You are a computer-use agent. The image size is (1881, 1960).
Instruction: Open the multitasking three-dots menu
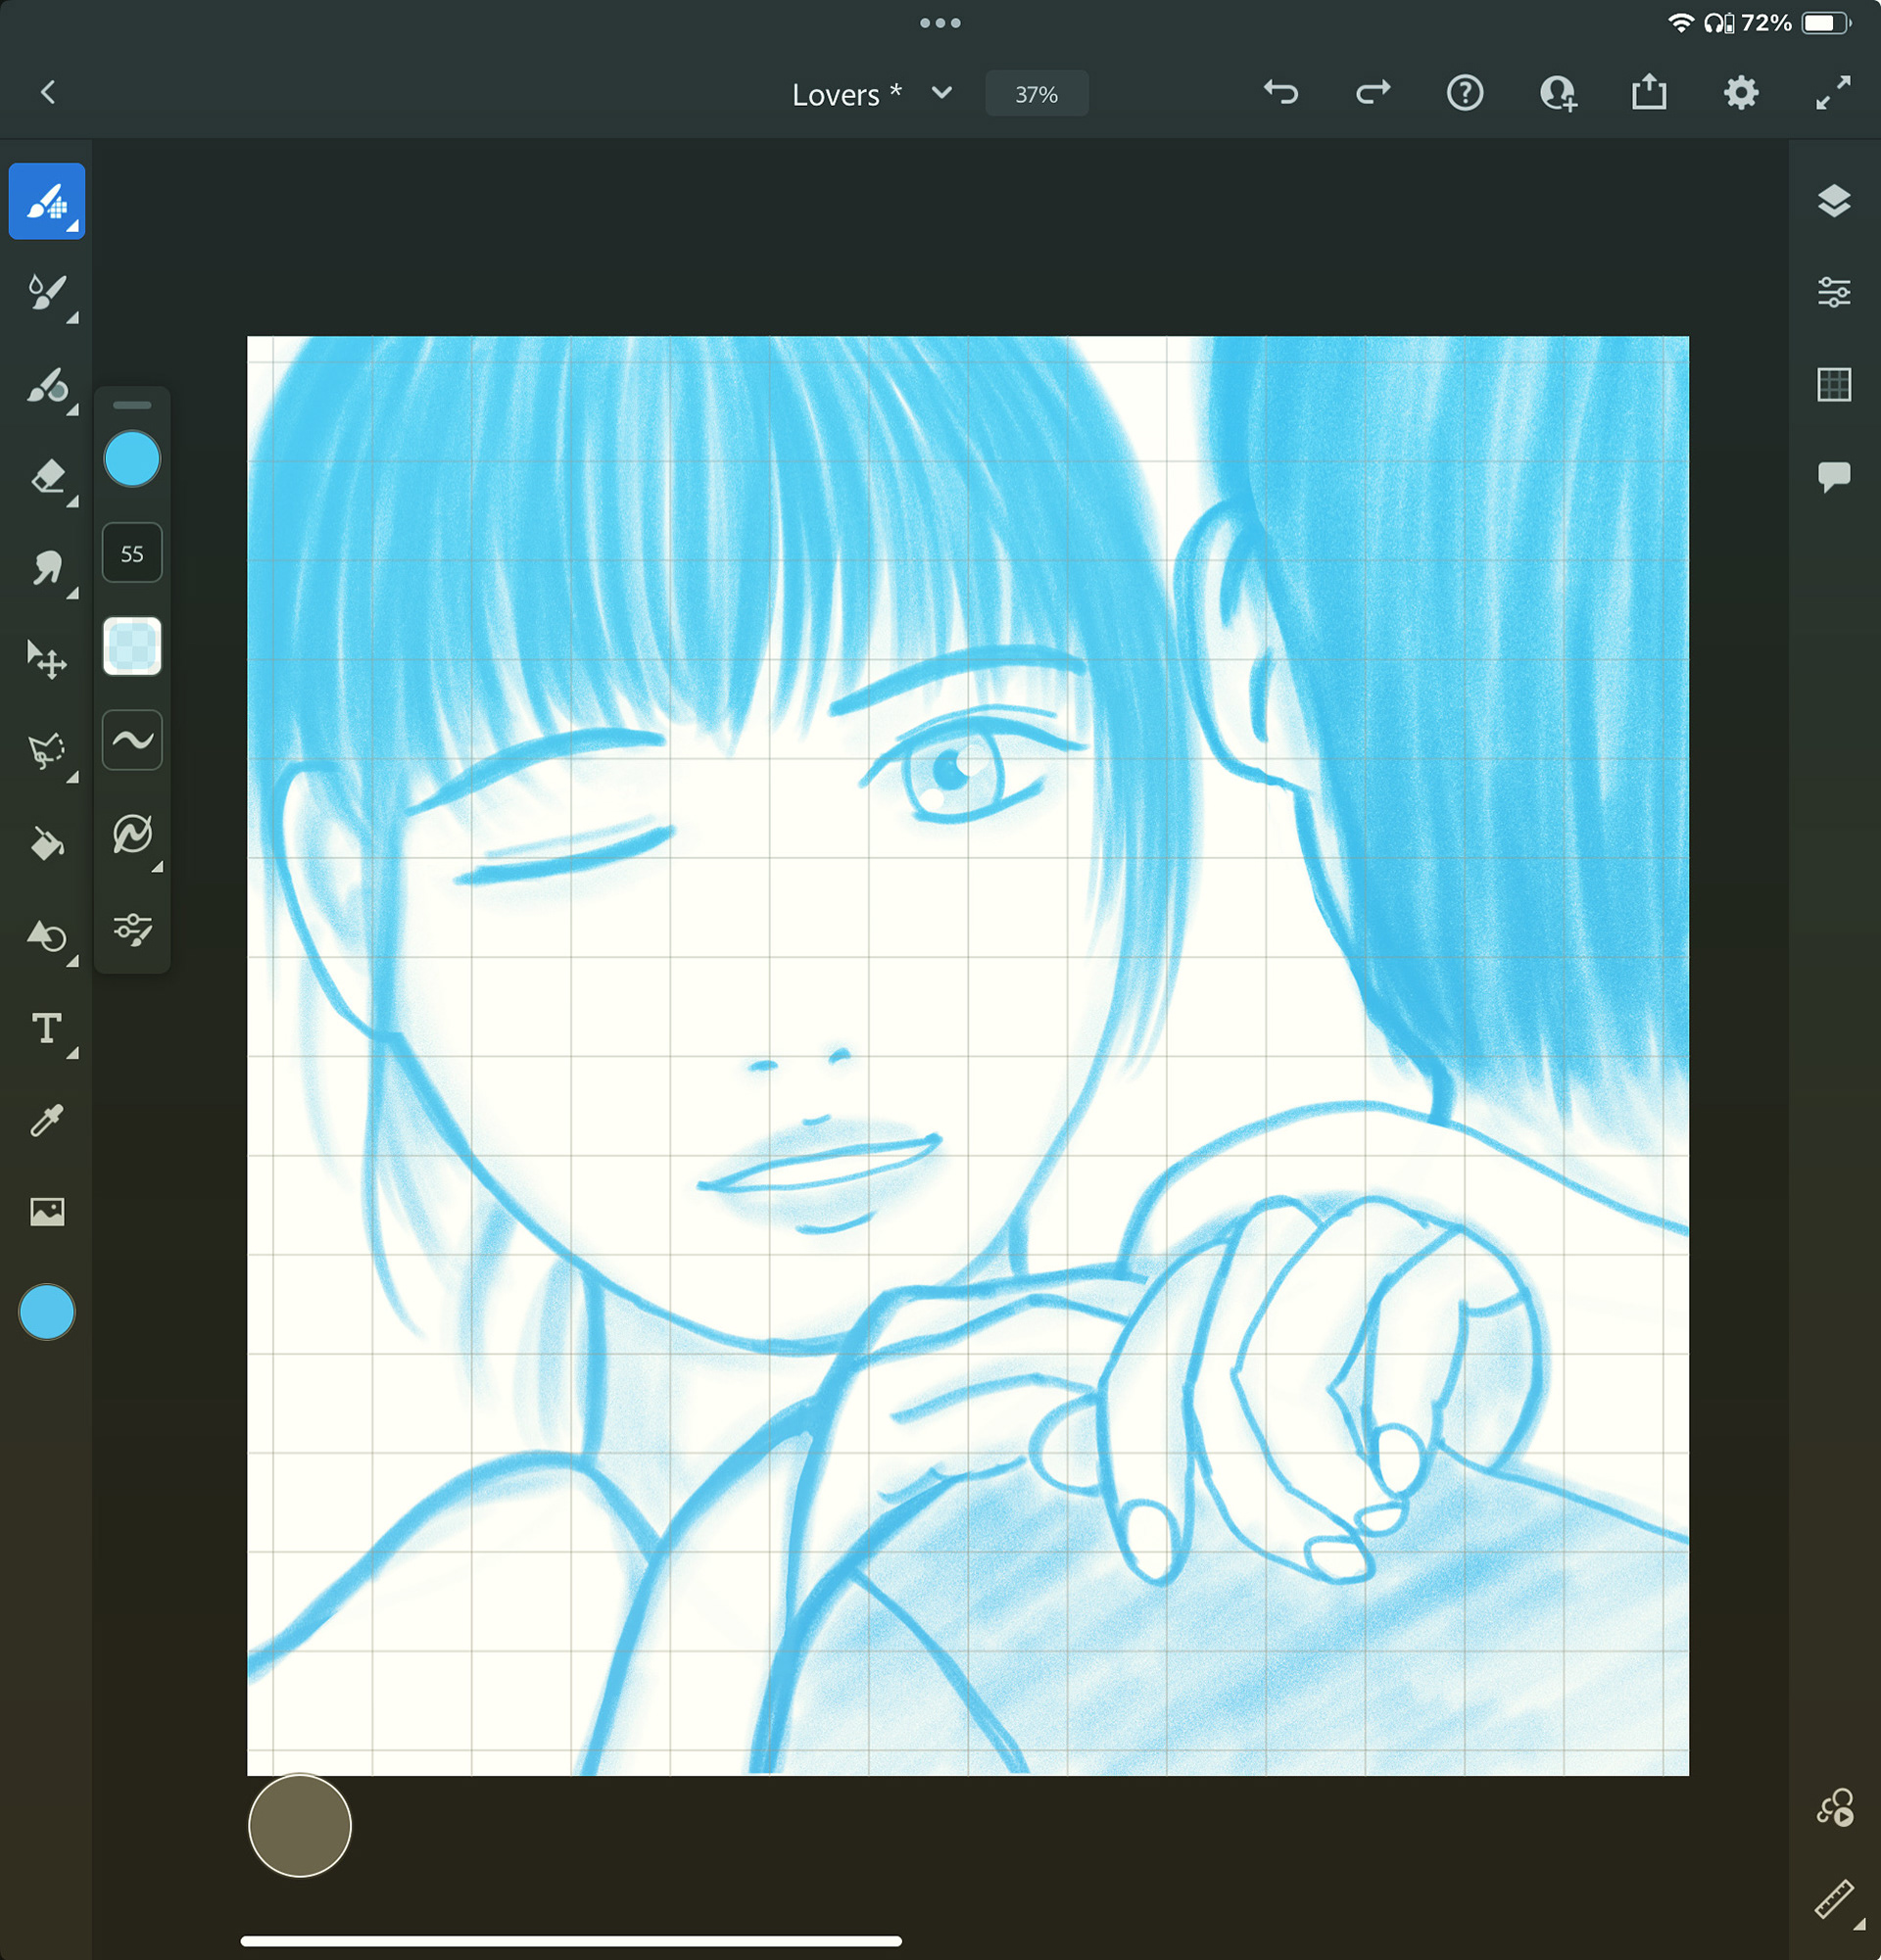940,22
